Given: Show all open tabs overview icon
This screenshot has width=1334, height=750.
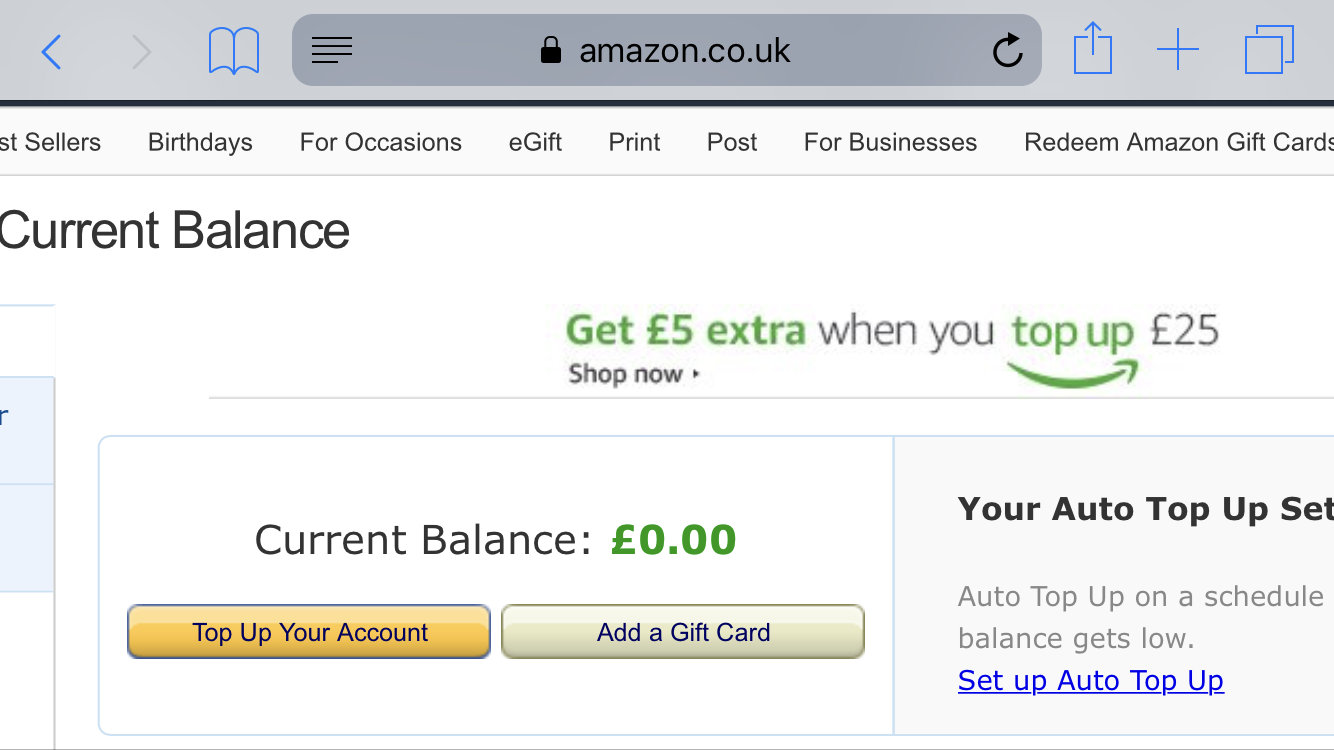Looking at the screenshot, I should [1269, 50].
